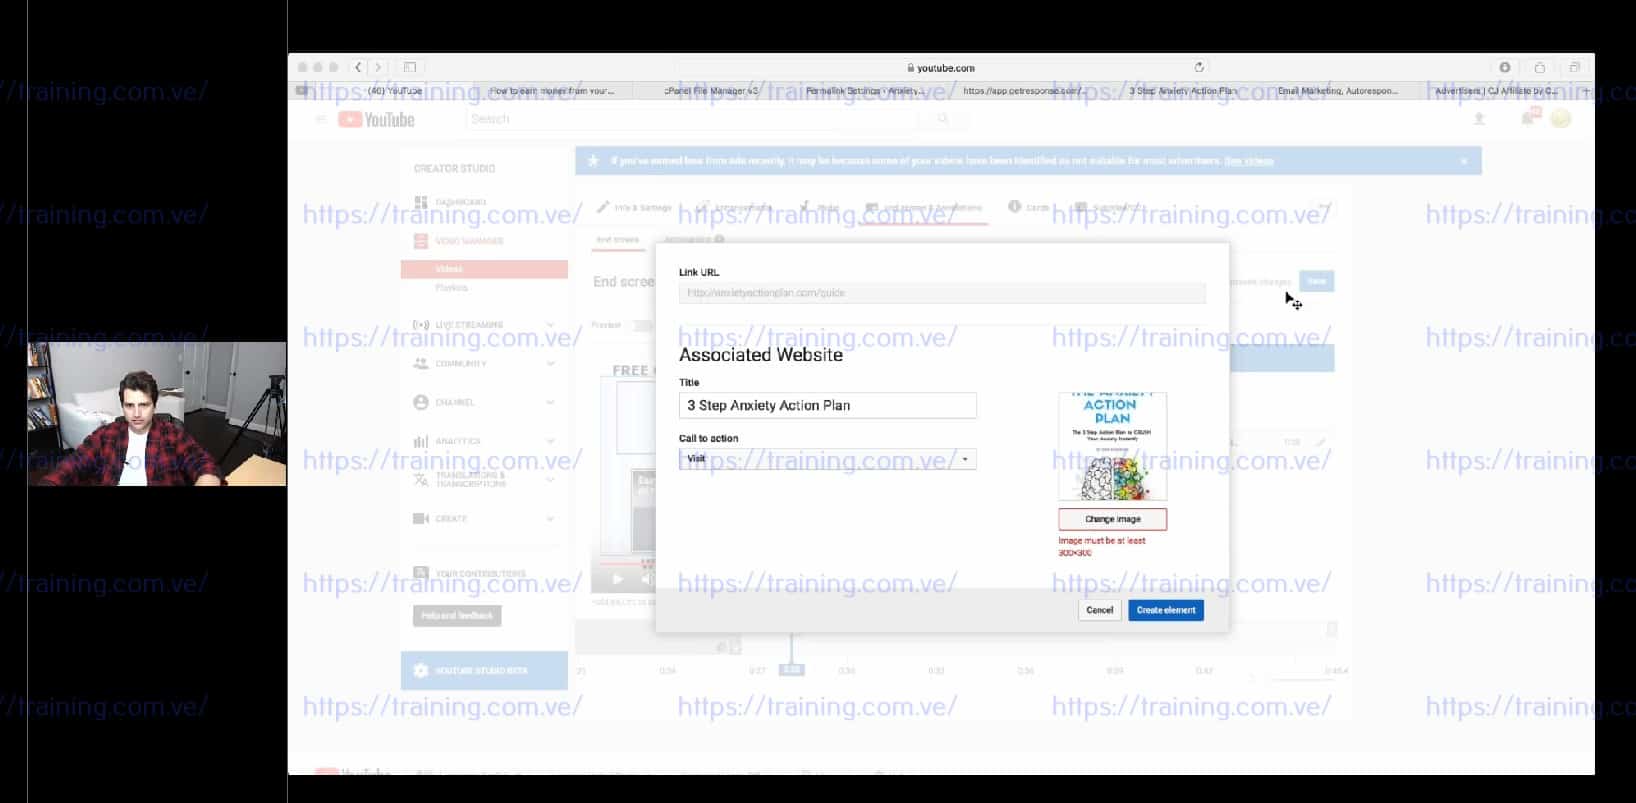1636x803 pixels.
Task: Reload the youtube.com page
Action: [x=1199, y=67]
